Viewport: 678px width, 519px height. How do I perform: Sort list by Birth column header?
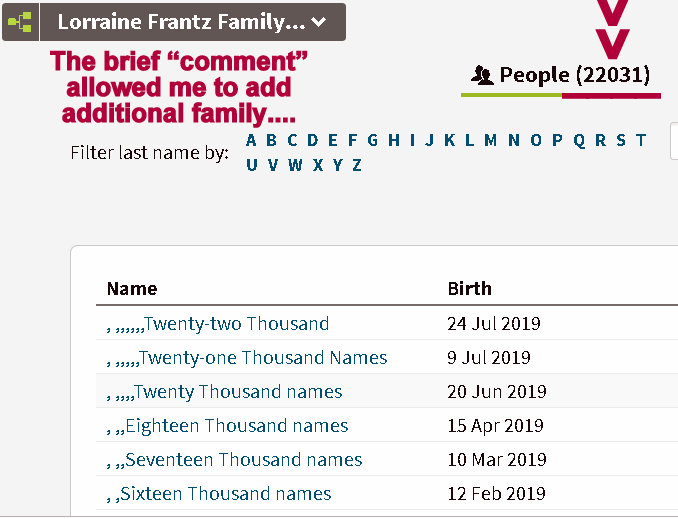[469, 289]
